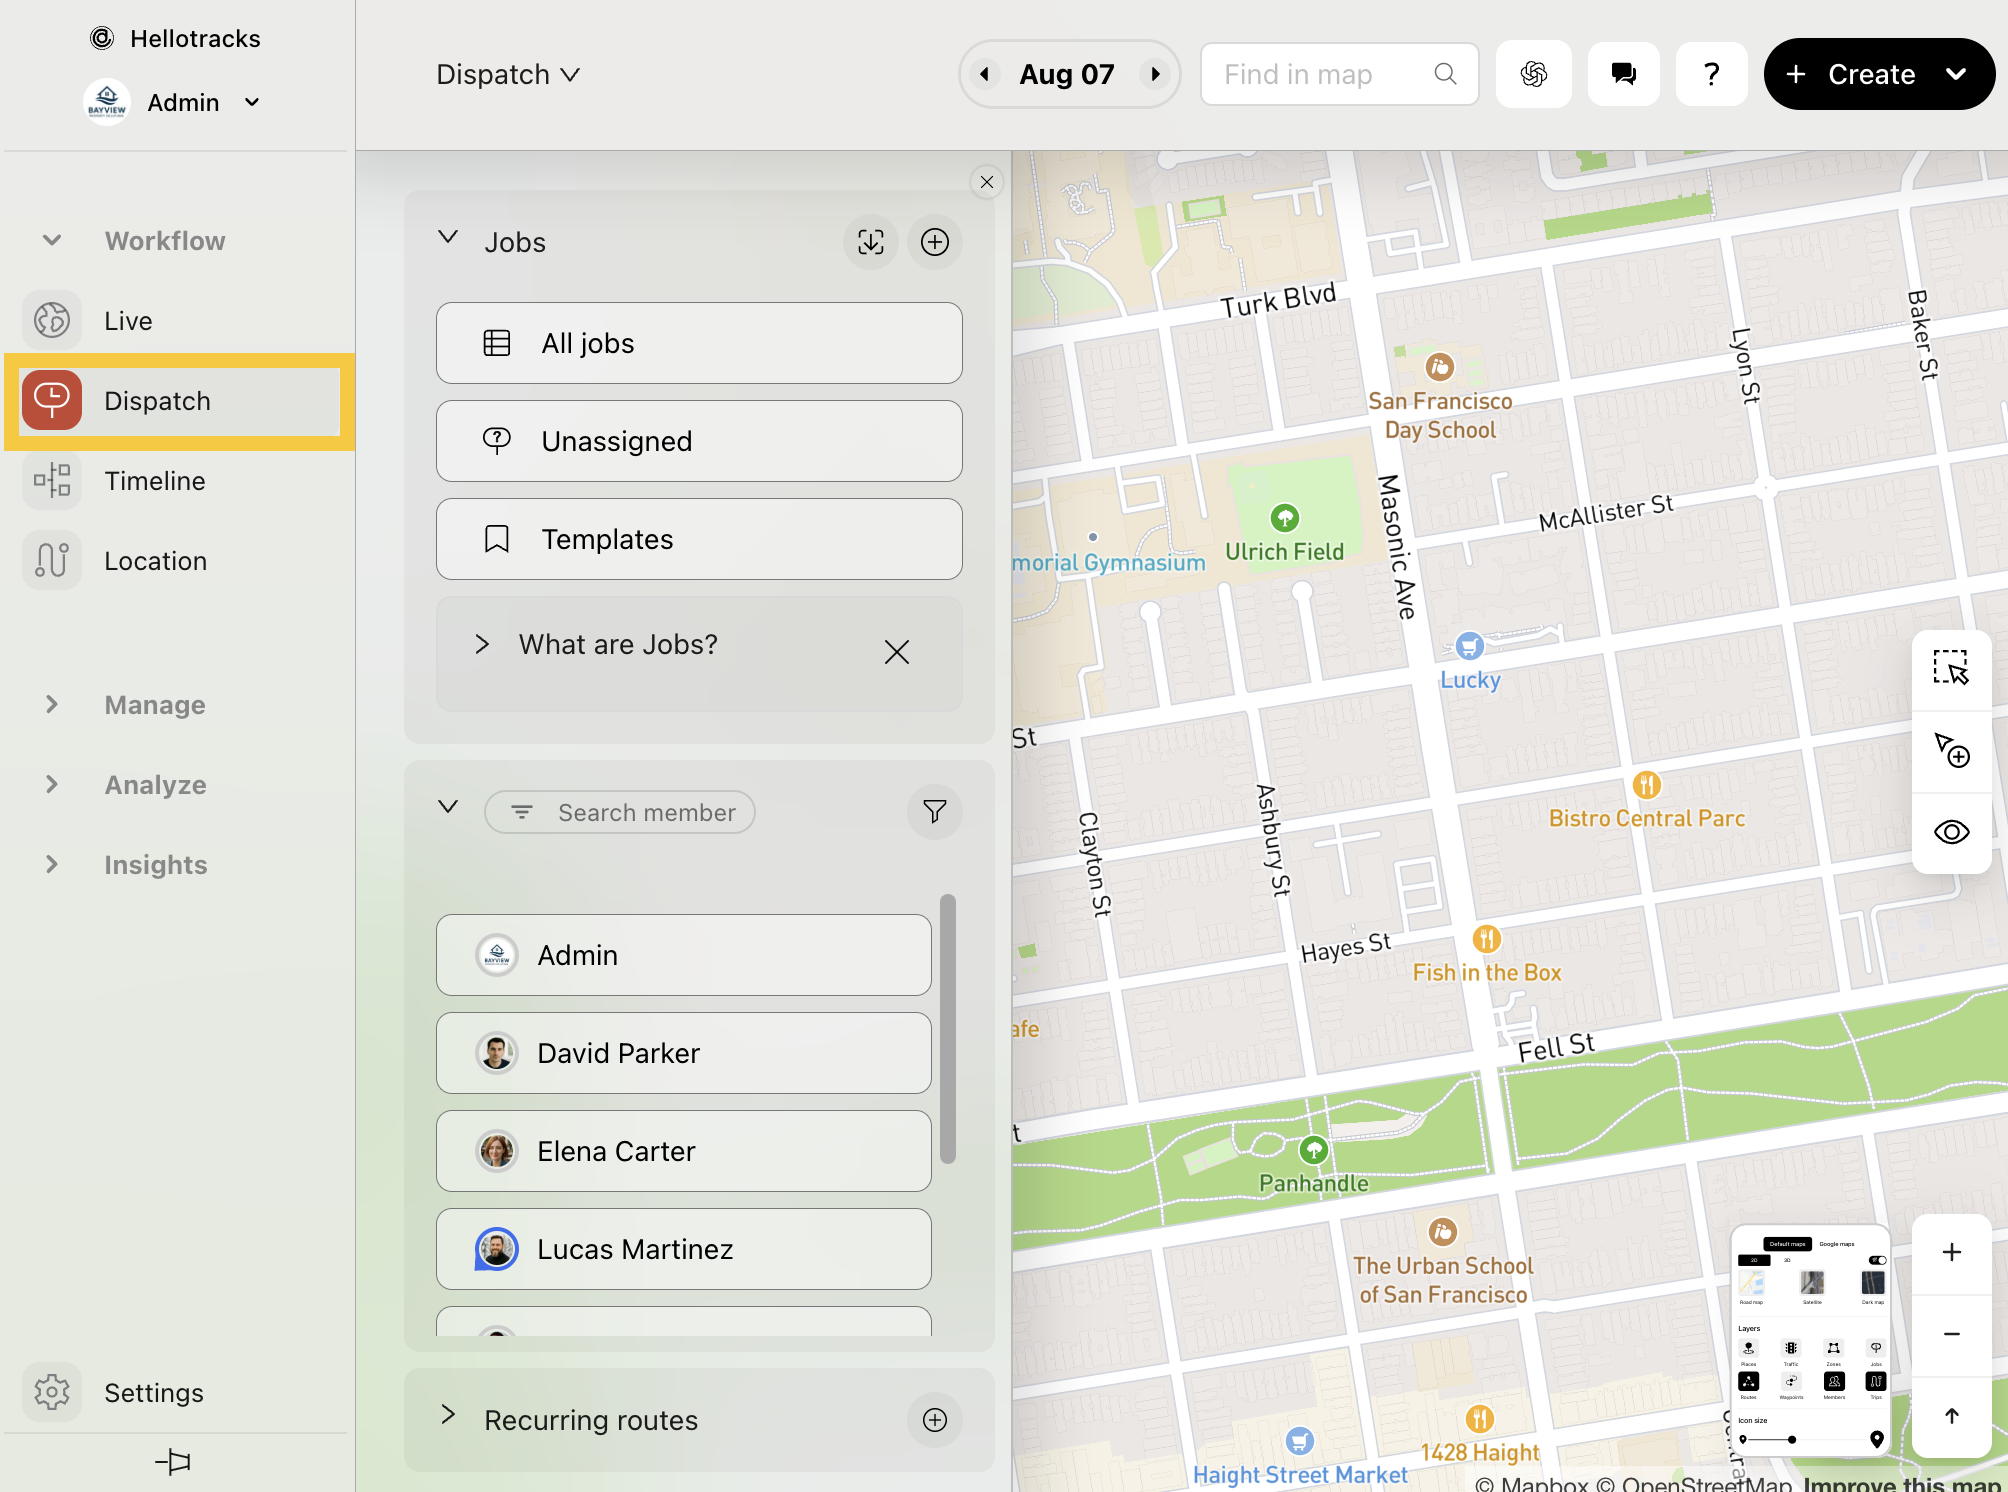Select member Elena Carter
The width and height of the screenshot is (2008, 1492).
[x=684, y=1151]
